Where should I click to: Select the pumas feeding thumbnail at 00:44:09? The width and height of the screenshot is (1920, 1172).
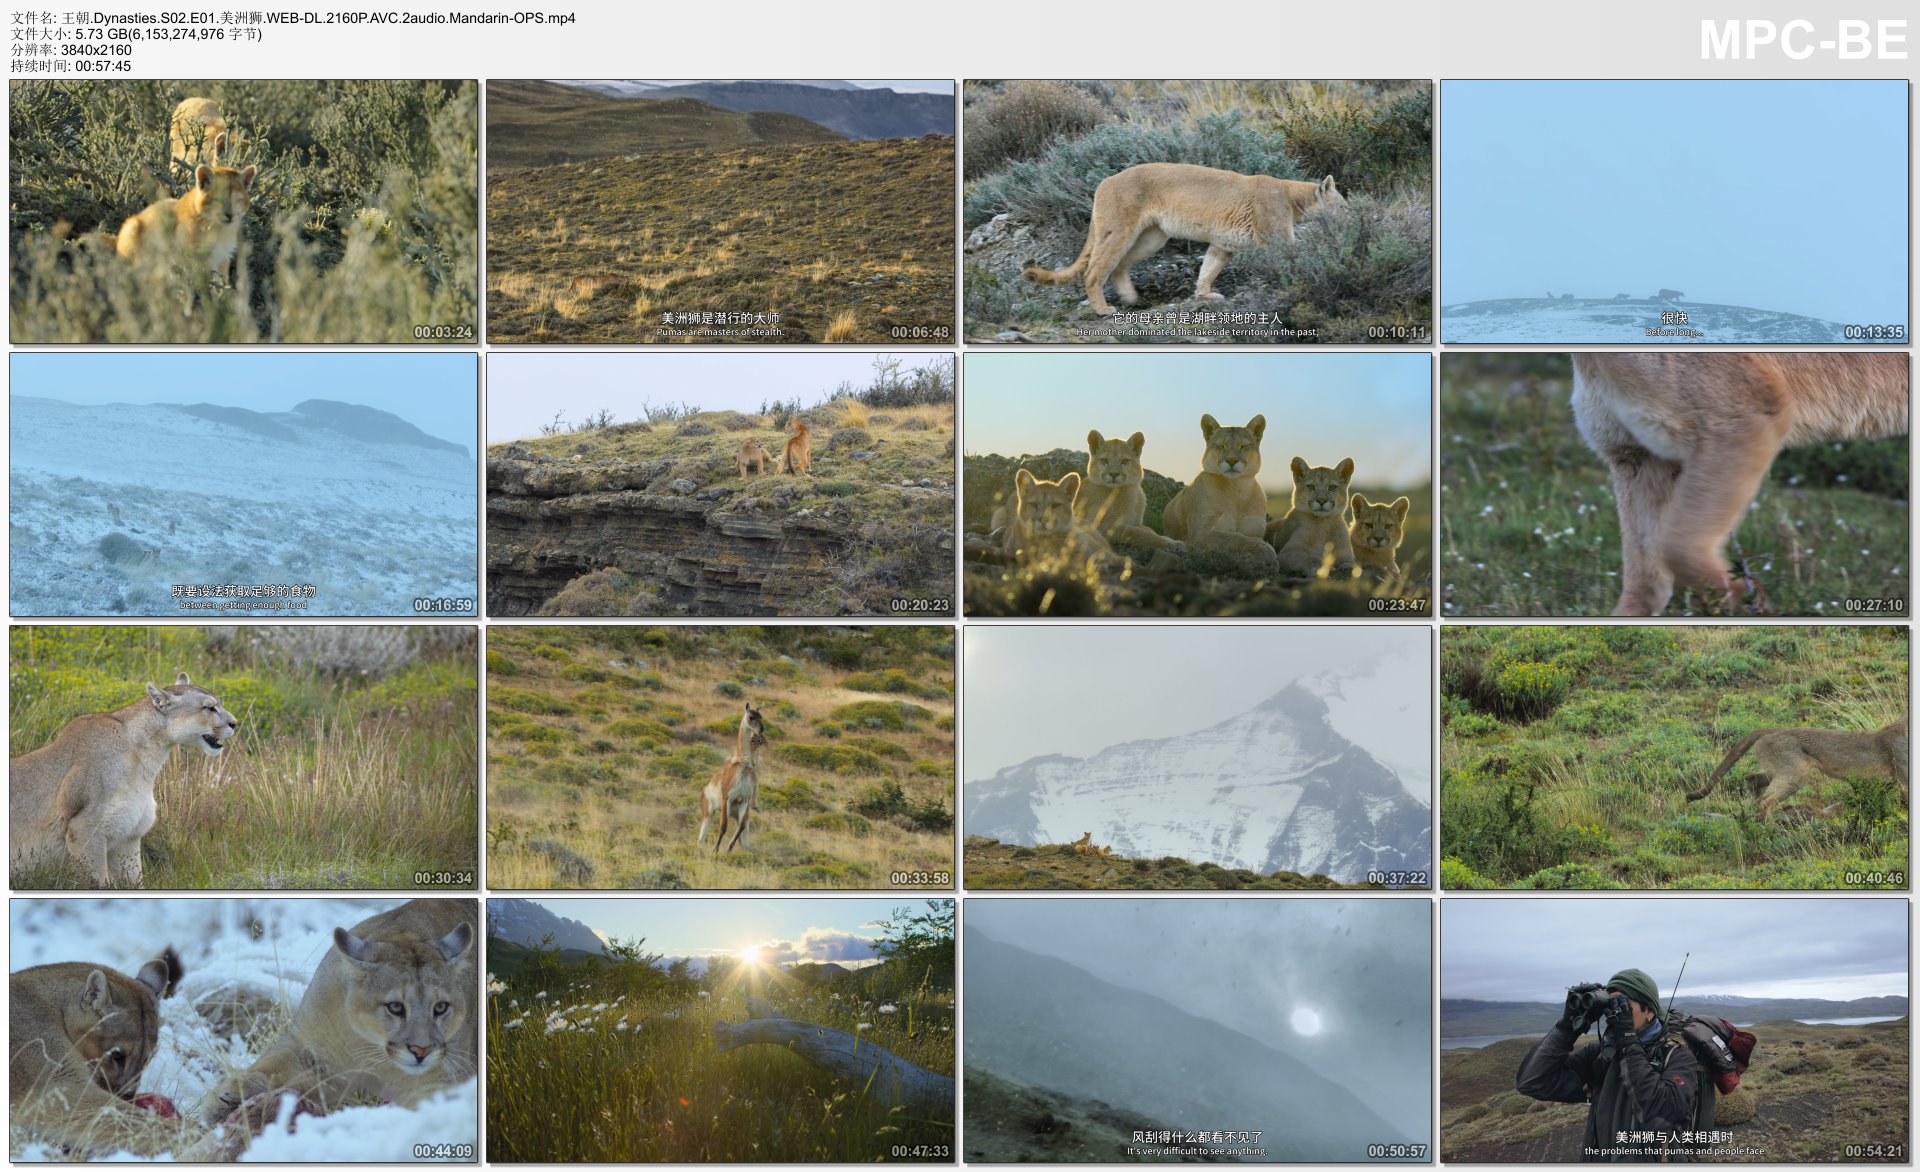coord(243,1031)
